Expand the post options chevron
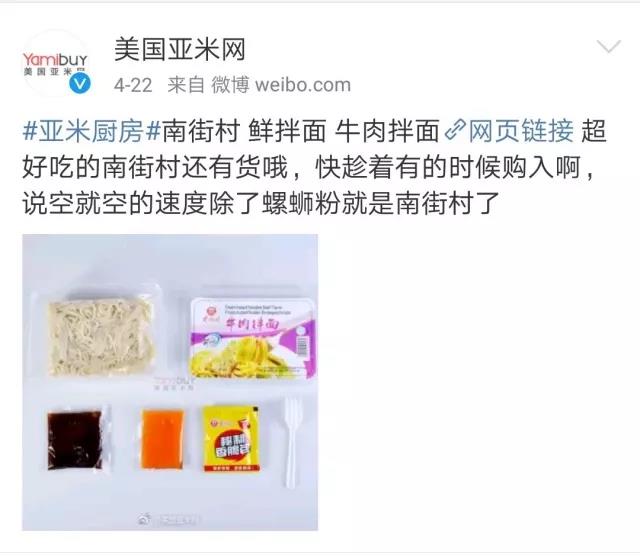 (x=609, y=46)
